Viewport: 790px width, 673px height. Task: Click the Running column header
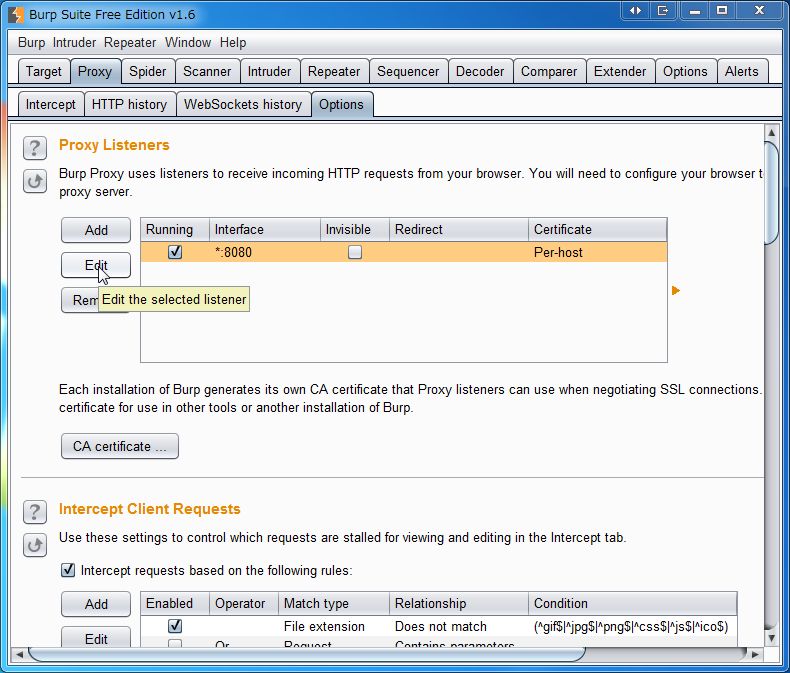coord(175,230)
